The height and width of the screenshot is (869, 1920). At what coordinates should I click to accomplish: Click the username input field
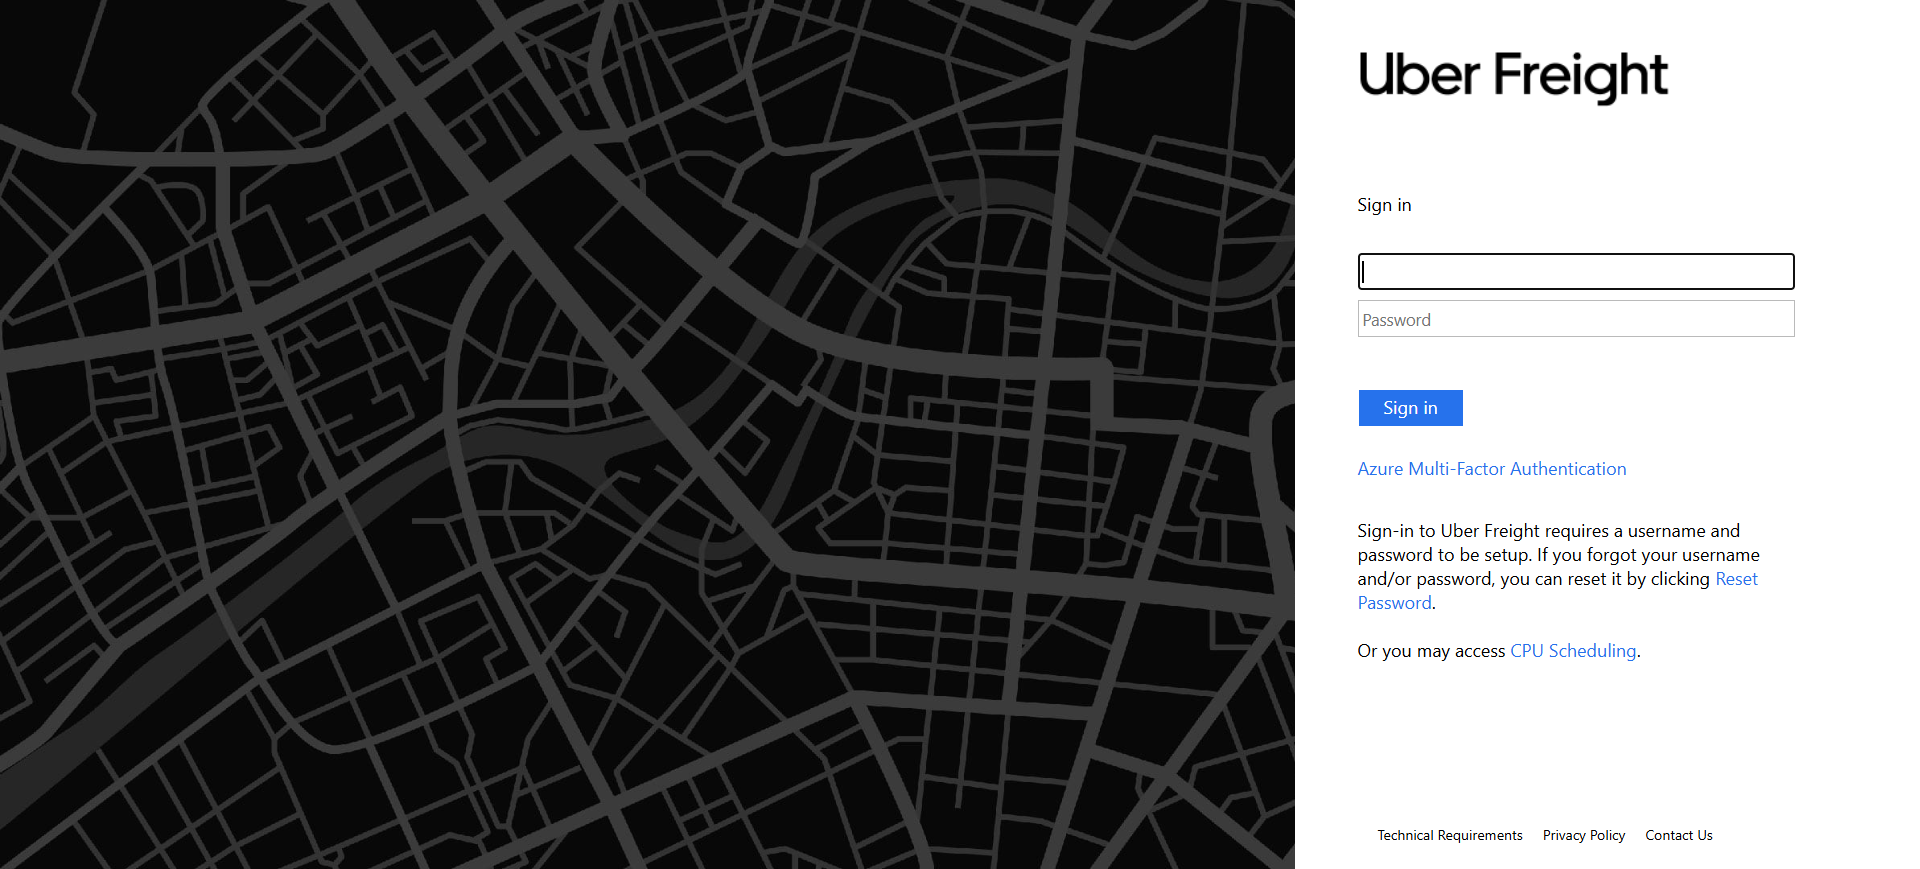pos(1576,271)
